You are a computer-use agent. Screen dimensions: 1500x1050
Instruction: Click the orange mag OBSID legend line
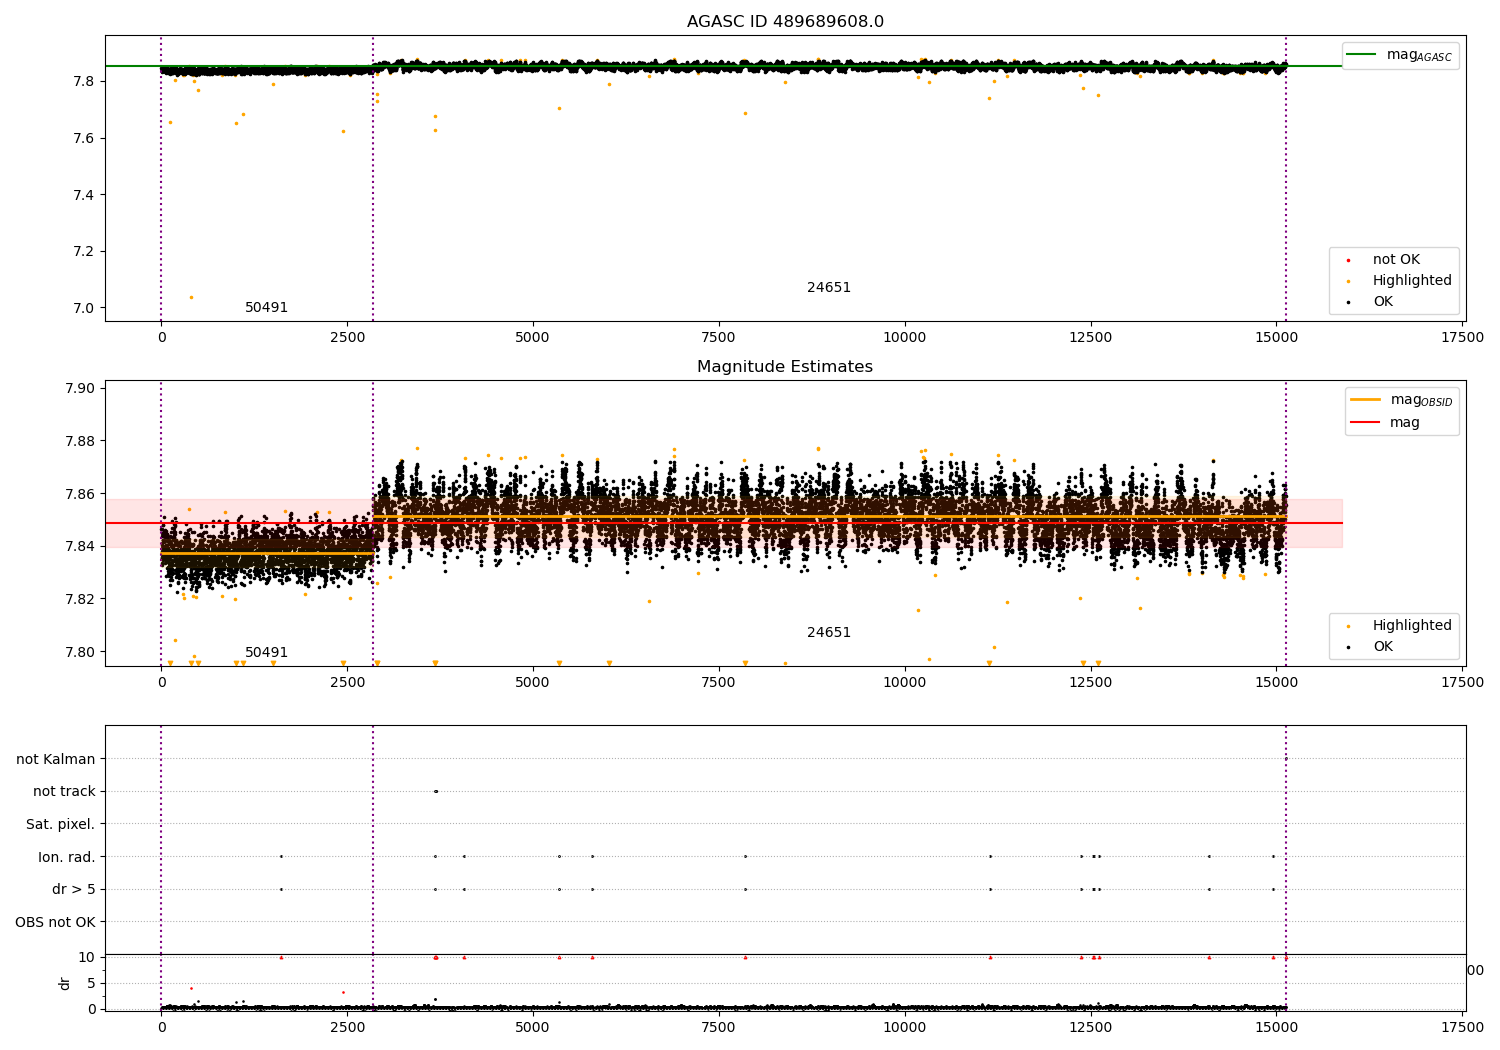tap(1365, 400)
